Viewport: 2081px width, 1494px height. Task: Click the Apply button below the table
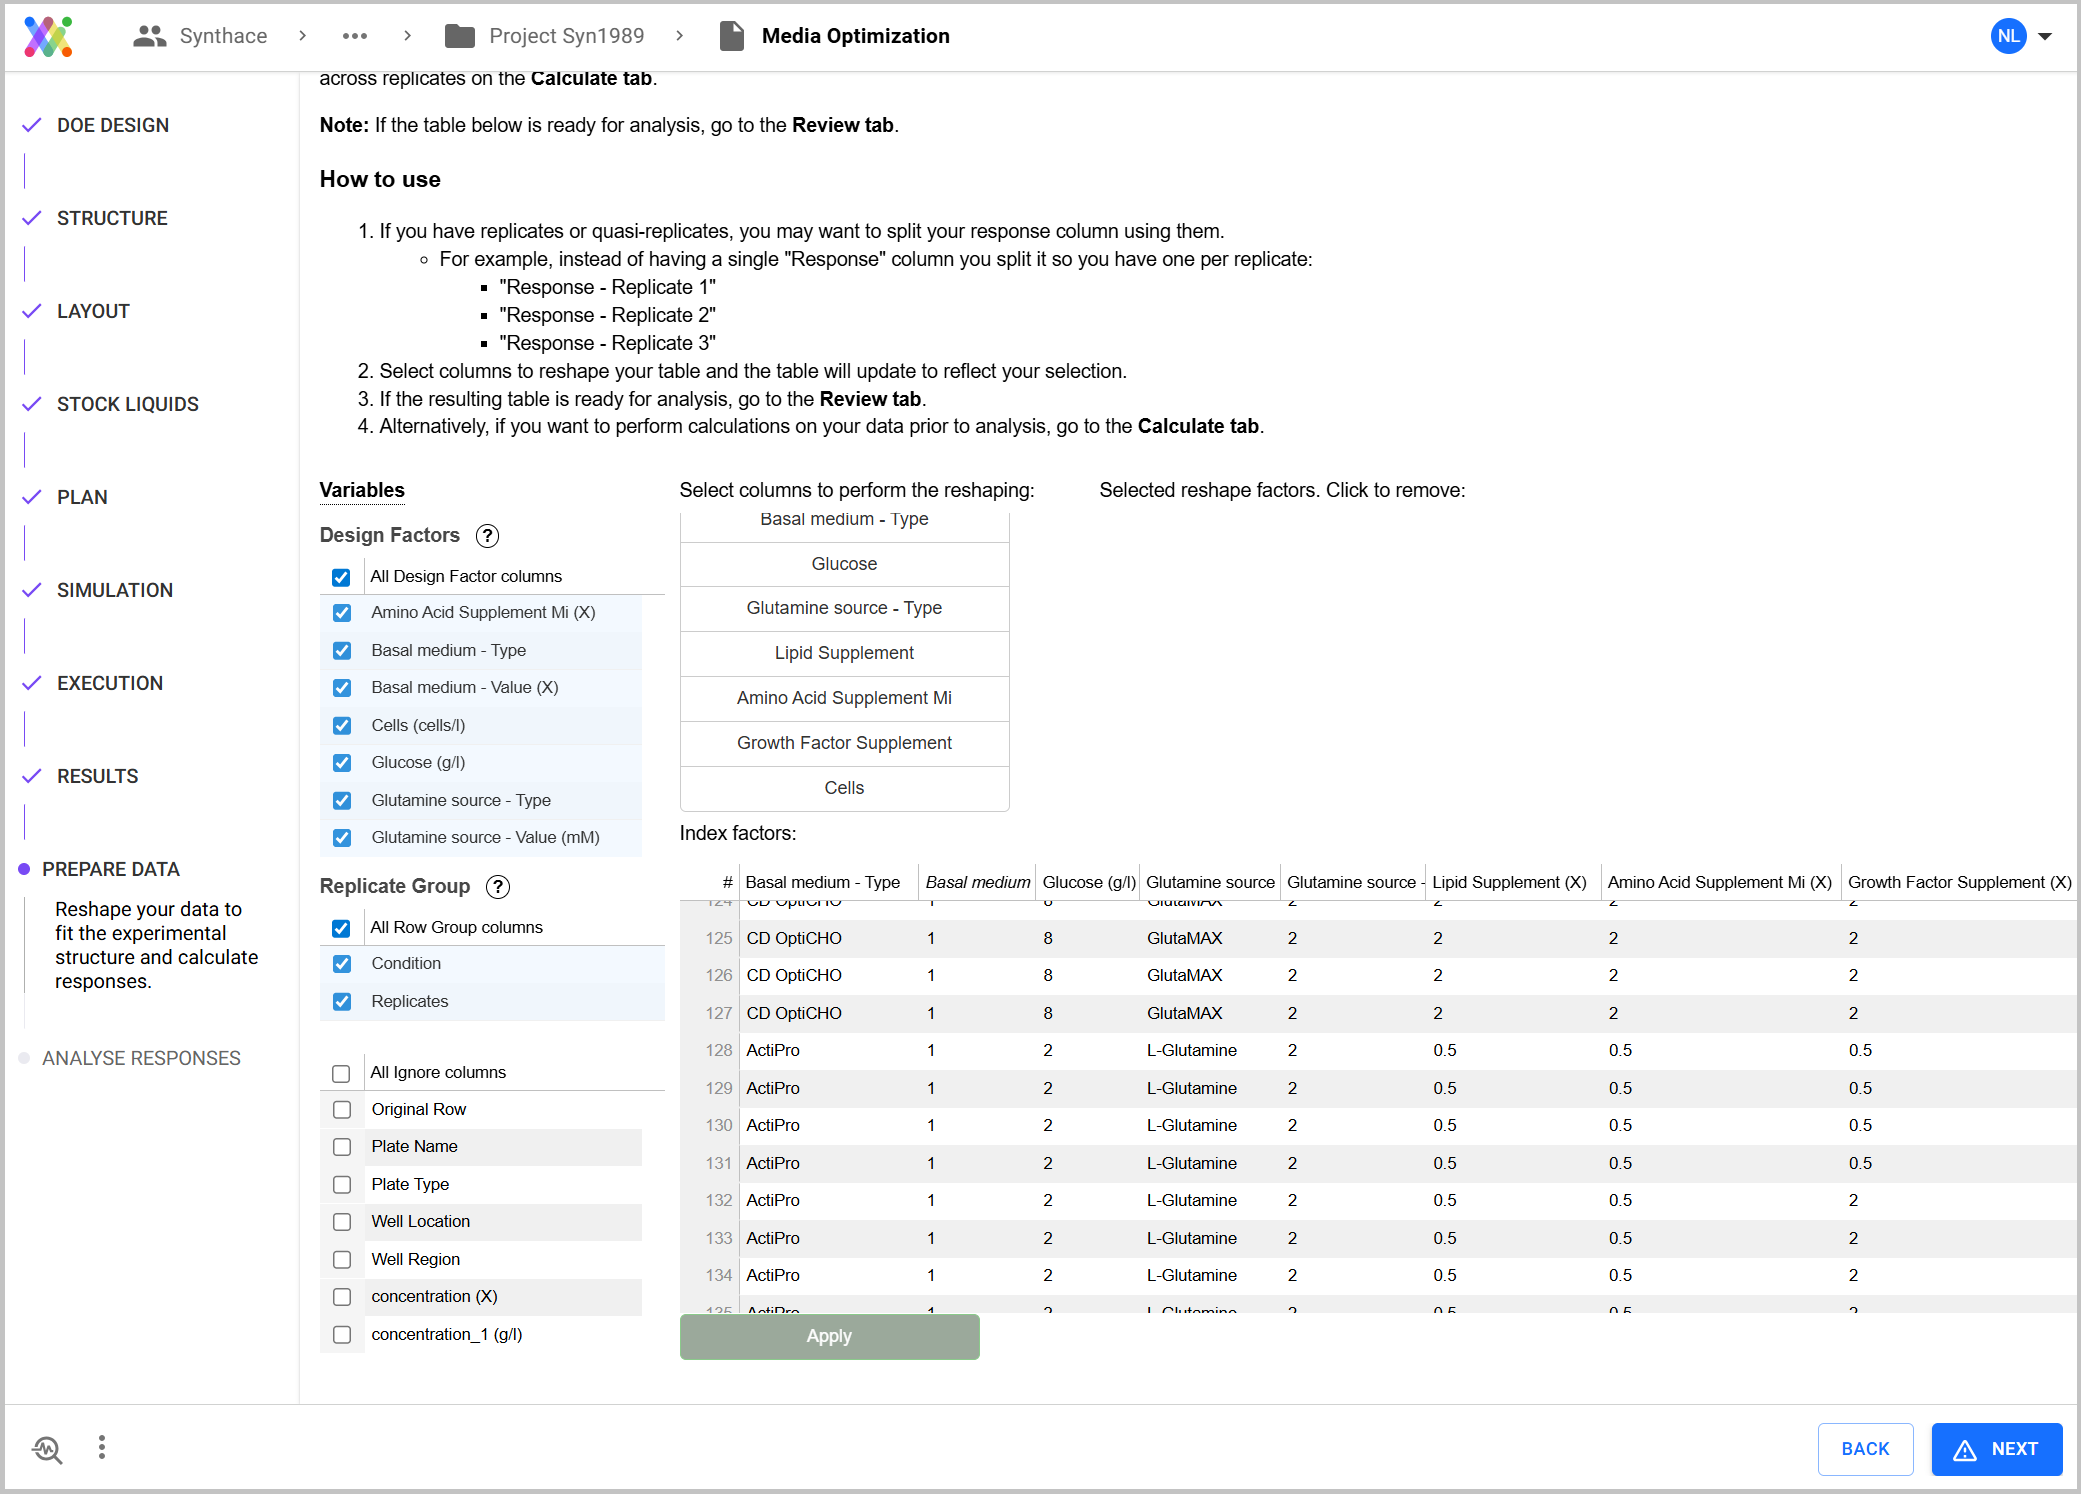[829, 1336]
